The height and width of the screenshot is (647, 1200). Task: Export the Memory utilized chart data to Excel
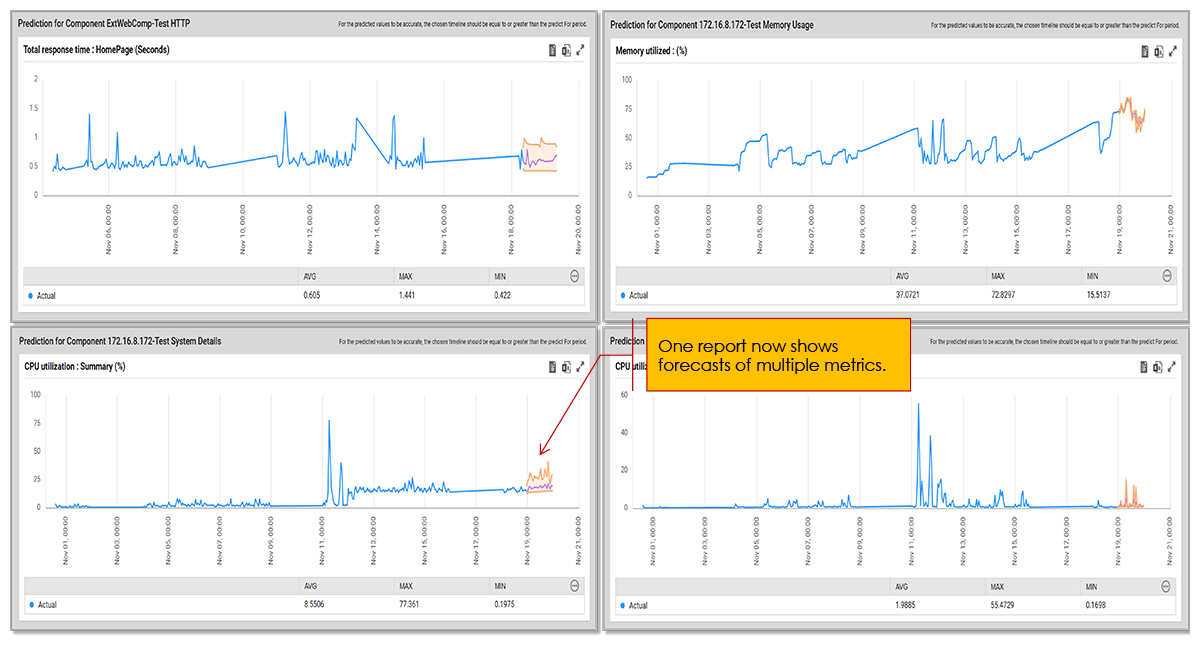(x=1158, y=51)
